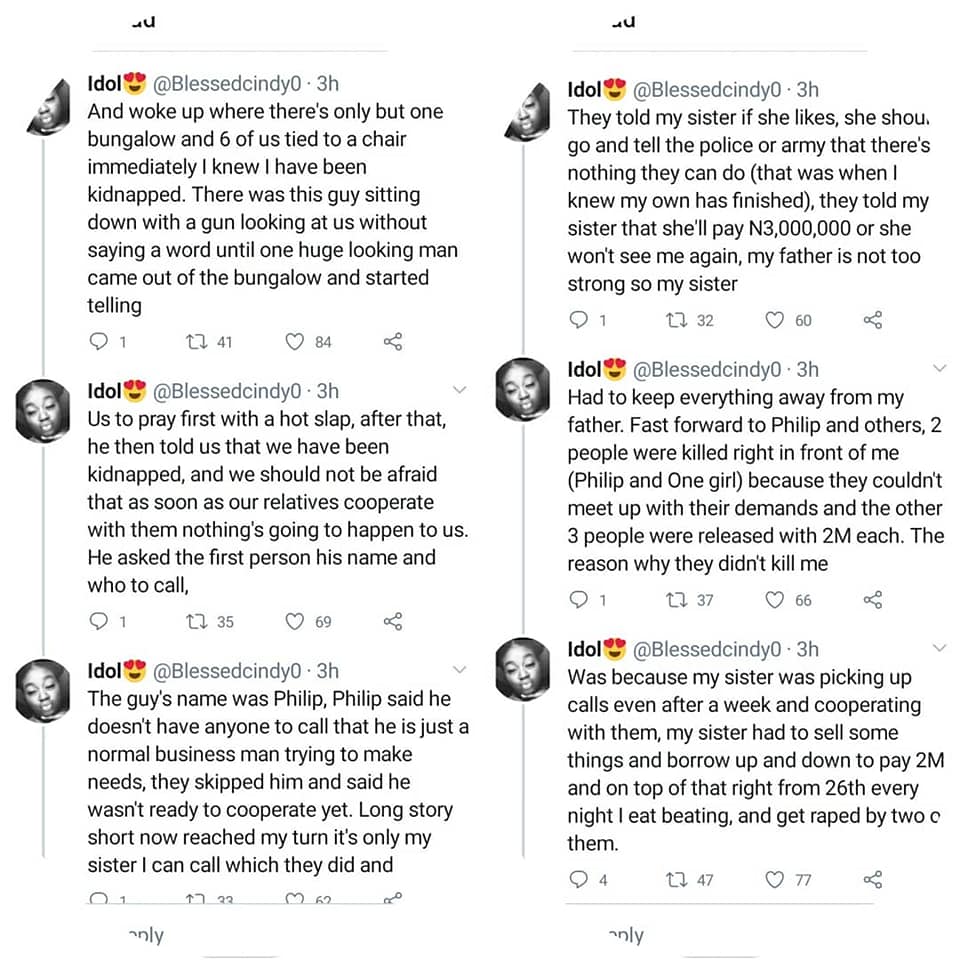Like the last tweet with 77 likes
Image resolution: width=960 pixels, height=960 pixels.
pos(774,880)
